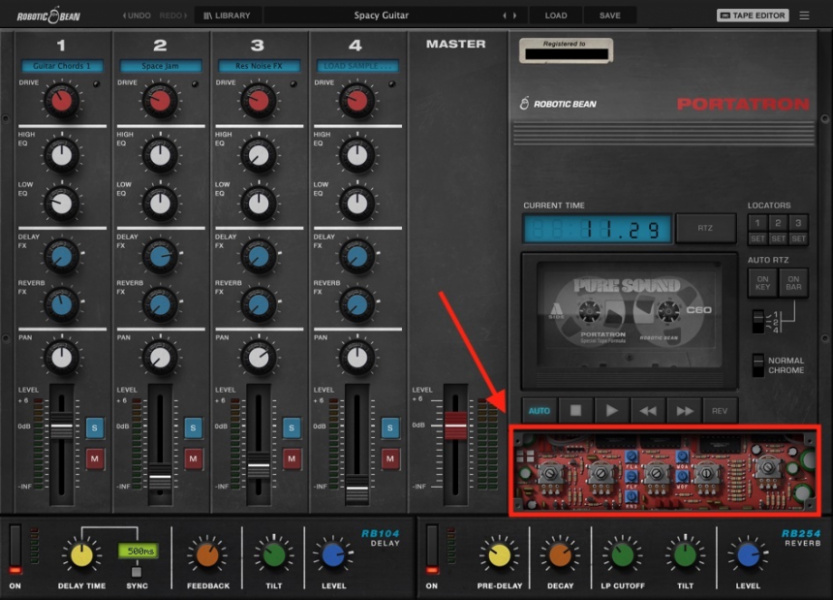This screenshot has width=833, height=600.
Task: Click UNDO in the top bar
Action: 137,15
